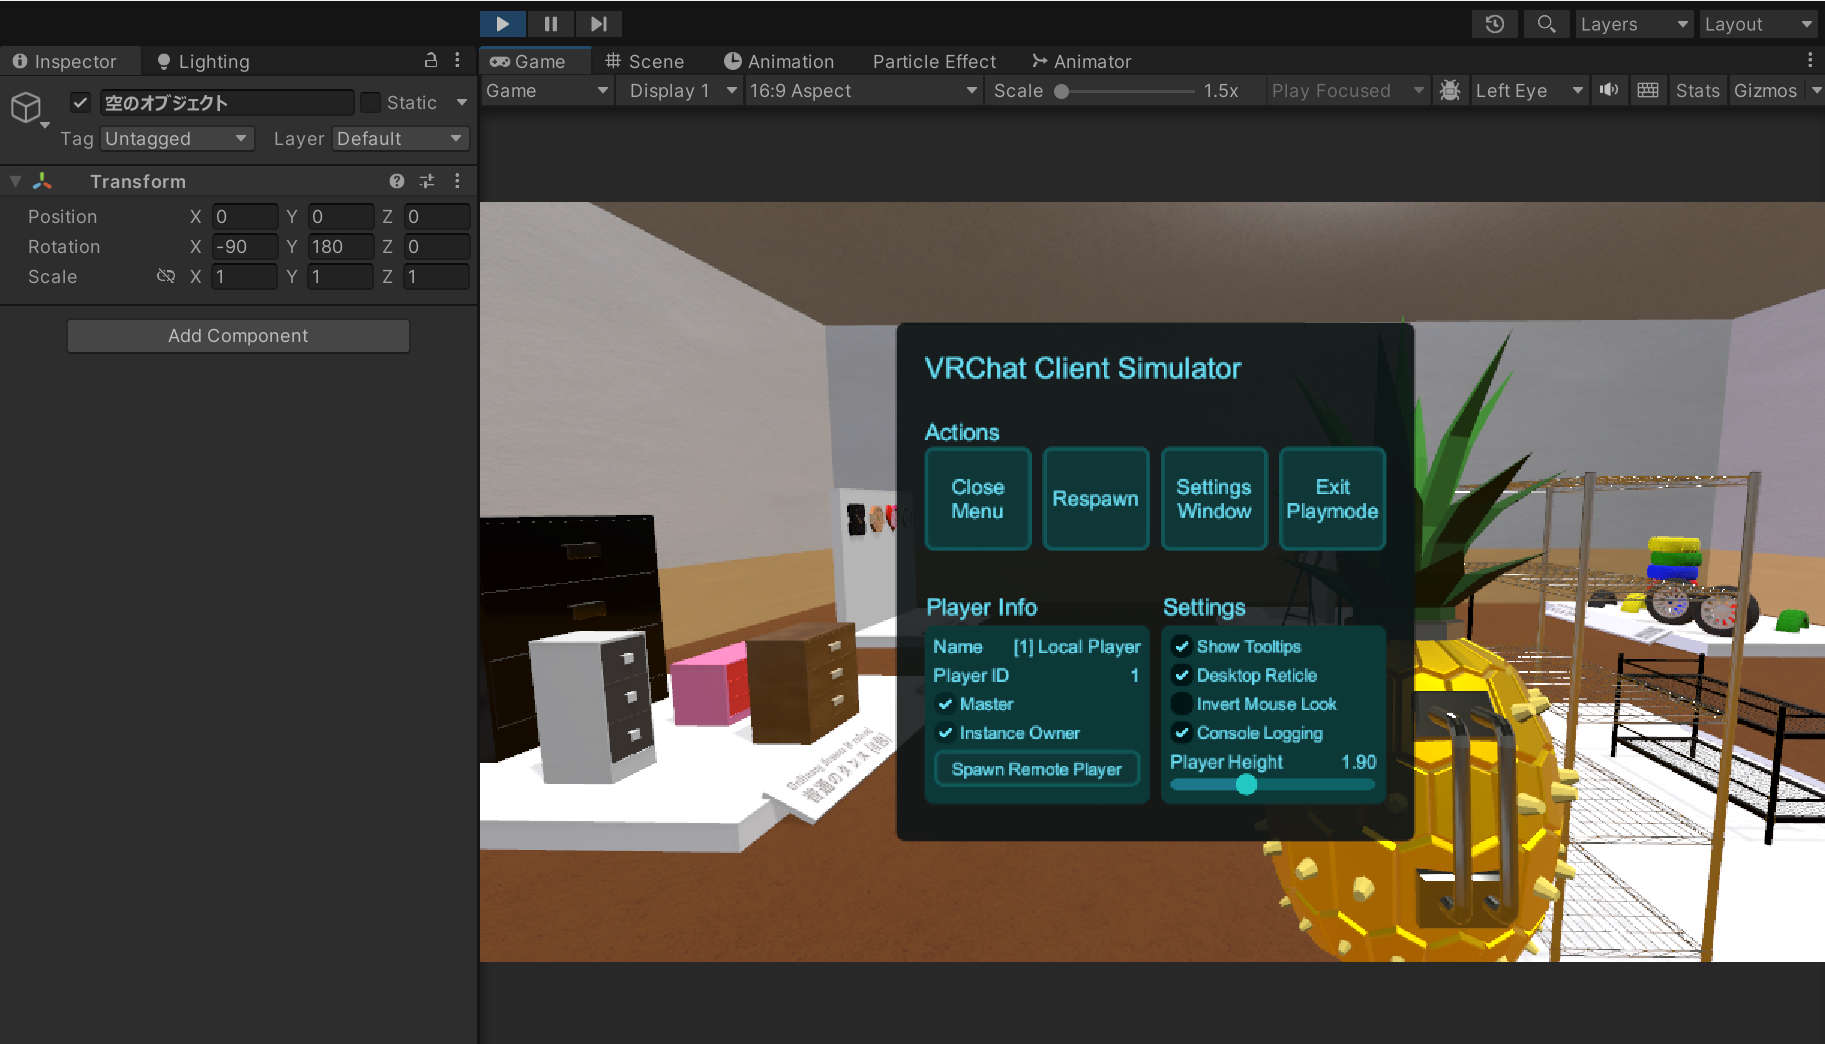The height and width of the screenshot is (1044, 1825).
Task: Toggle the Scale constrain proportions link icon
Action: pos(166,276)
